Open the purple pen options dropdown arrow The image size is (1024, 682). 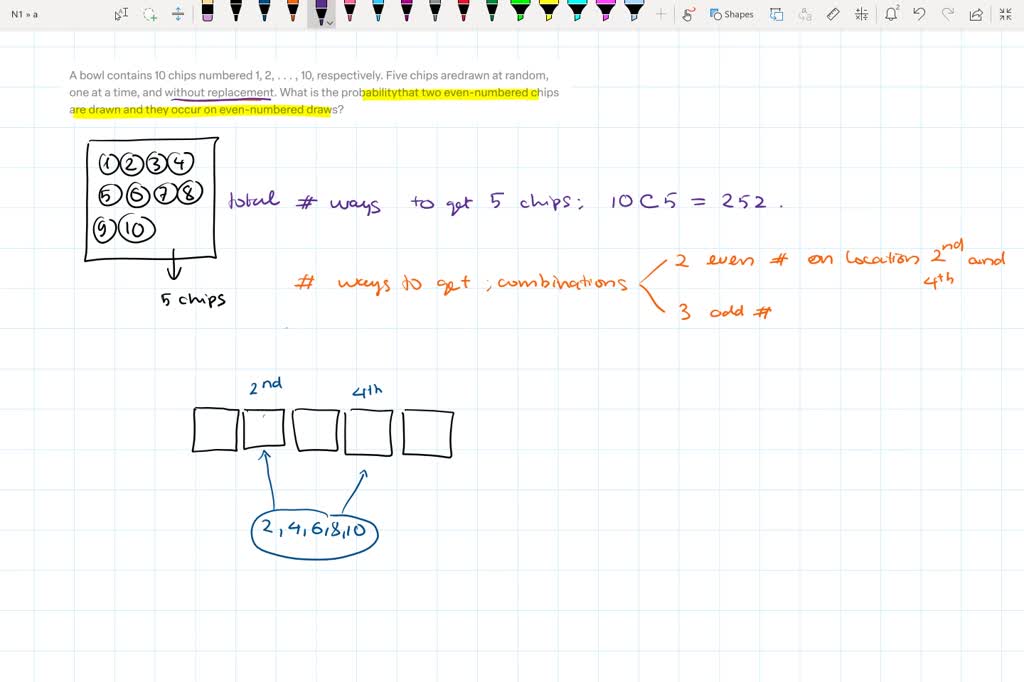[330, 23]
